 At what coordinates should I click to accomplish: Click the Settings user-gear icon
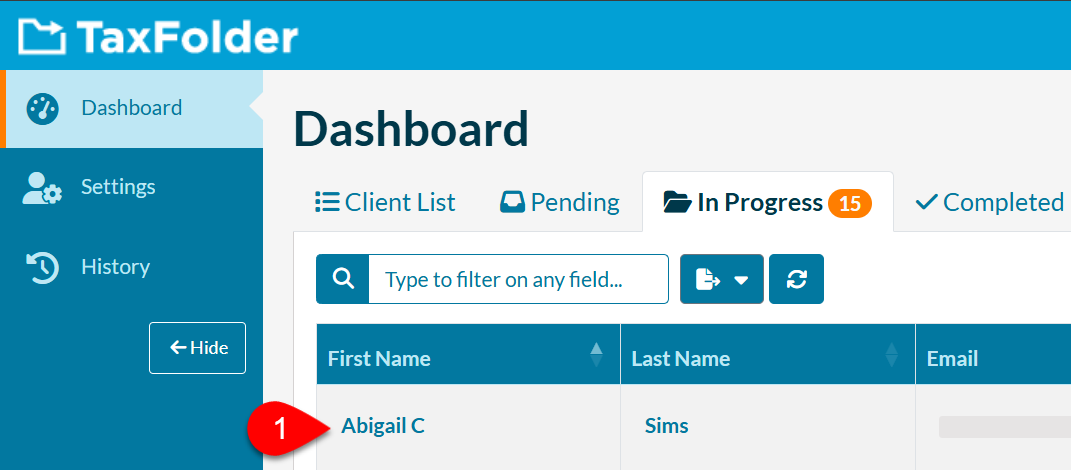point(42,187)
